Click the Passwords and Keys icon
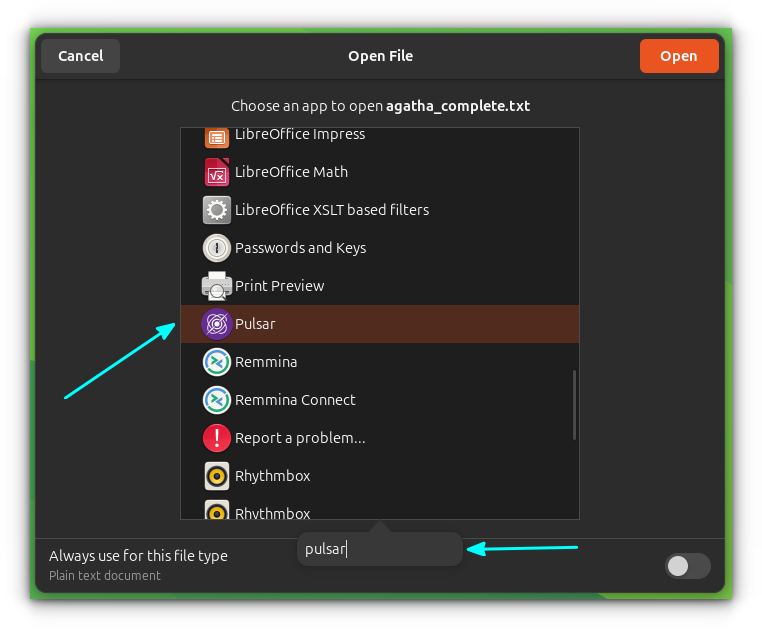This screenshot has height=631, width=762. tap(217, 248)
